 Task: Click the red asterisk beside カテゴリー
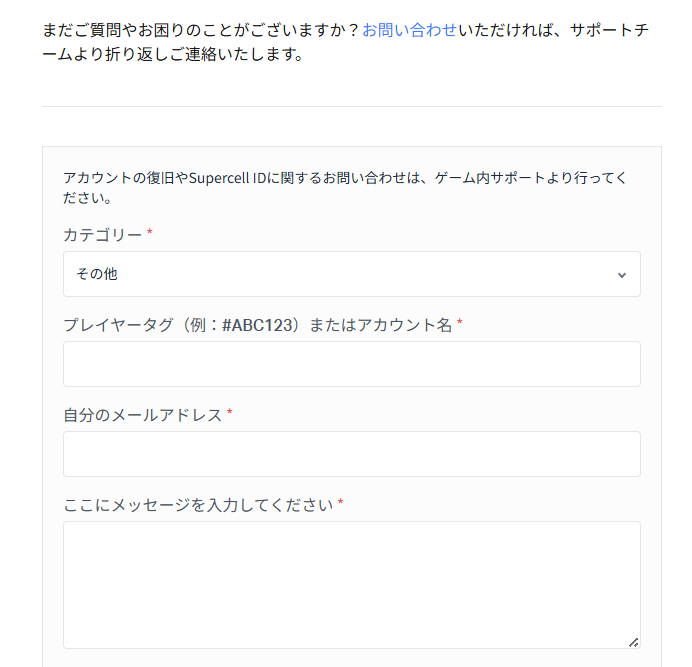coord(150,233)
